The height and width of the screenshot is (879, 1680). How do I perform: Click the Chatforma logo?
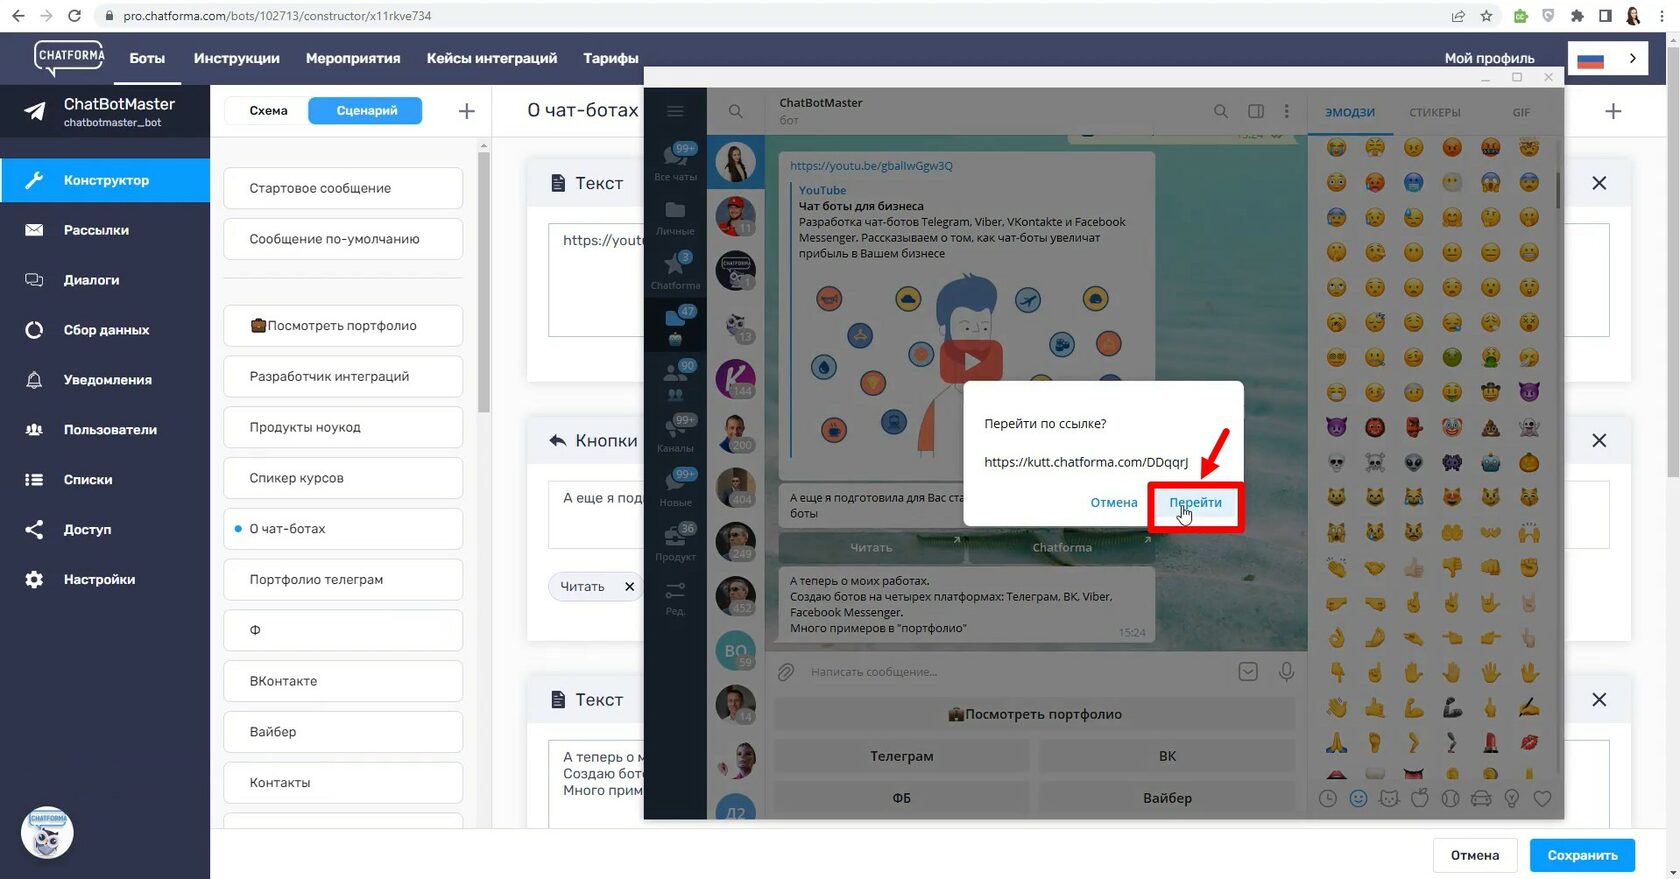coord(69,58)
